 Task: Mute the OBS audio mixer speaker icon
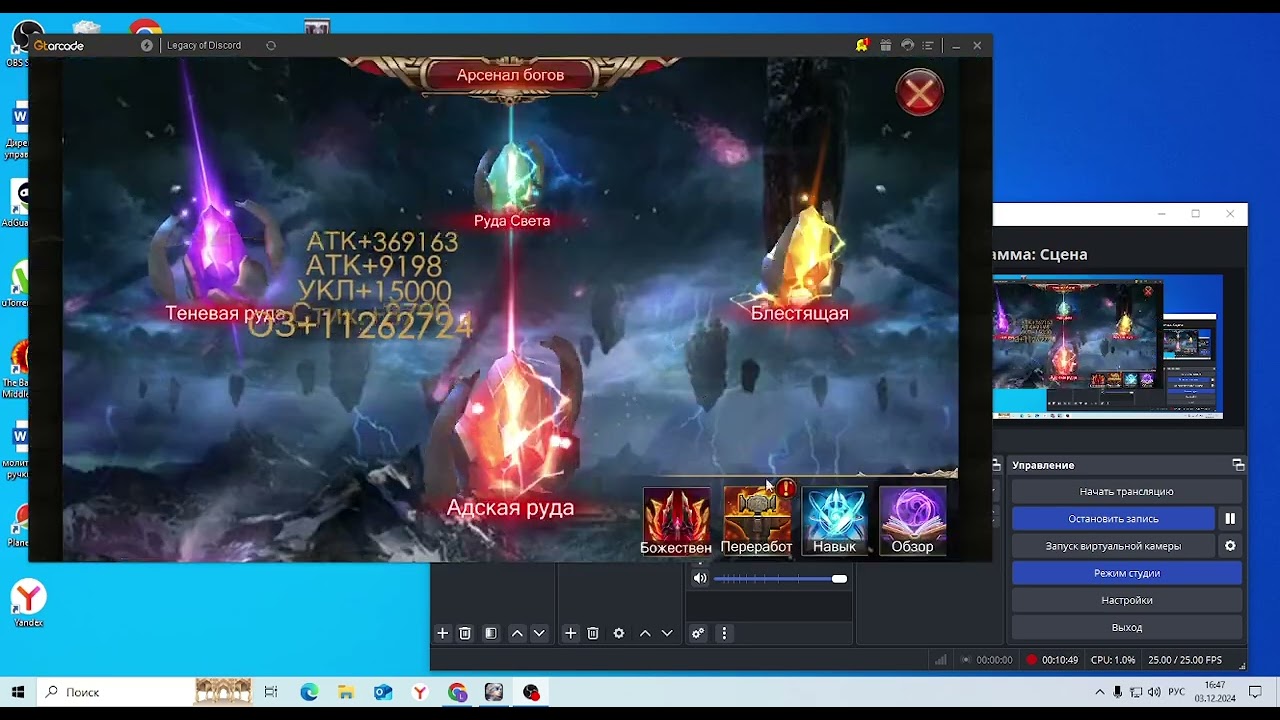pos(700,578)
